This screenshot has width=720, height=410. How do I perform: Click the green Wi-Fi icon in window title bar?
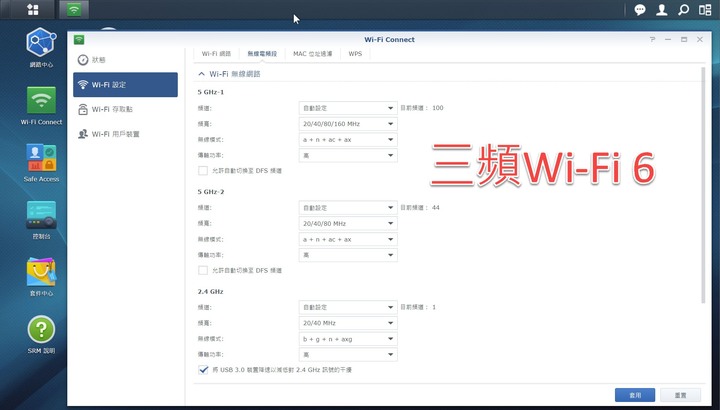(79, 39)
